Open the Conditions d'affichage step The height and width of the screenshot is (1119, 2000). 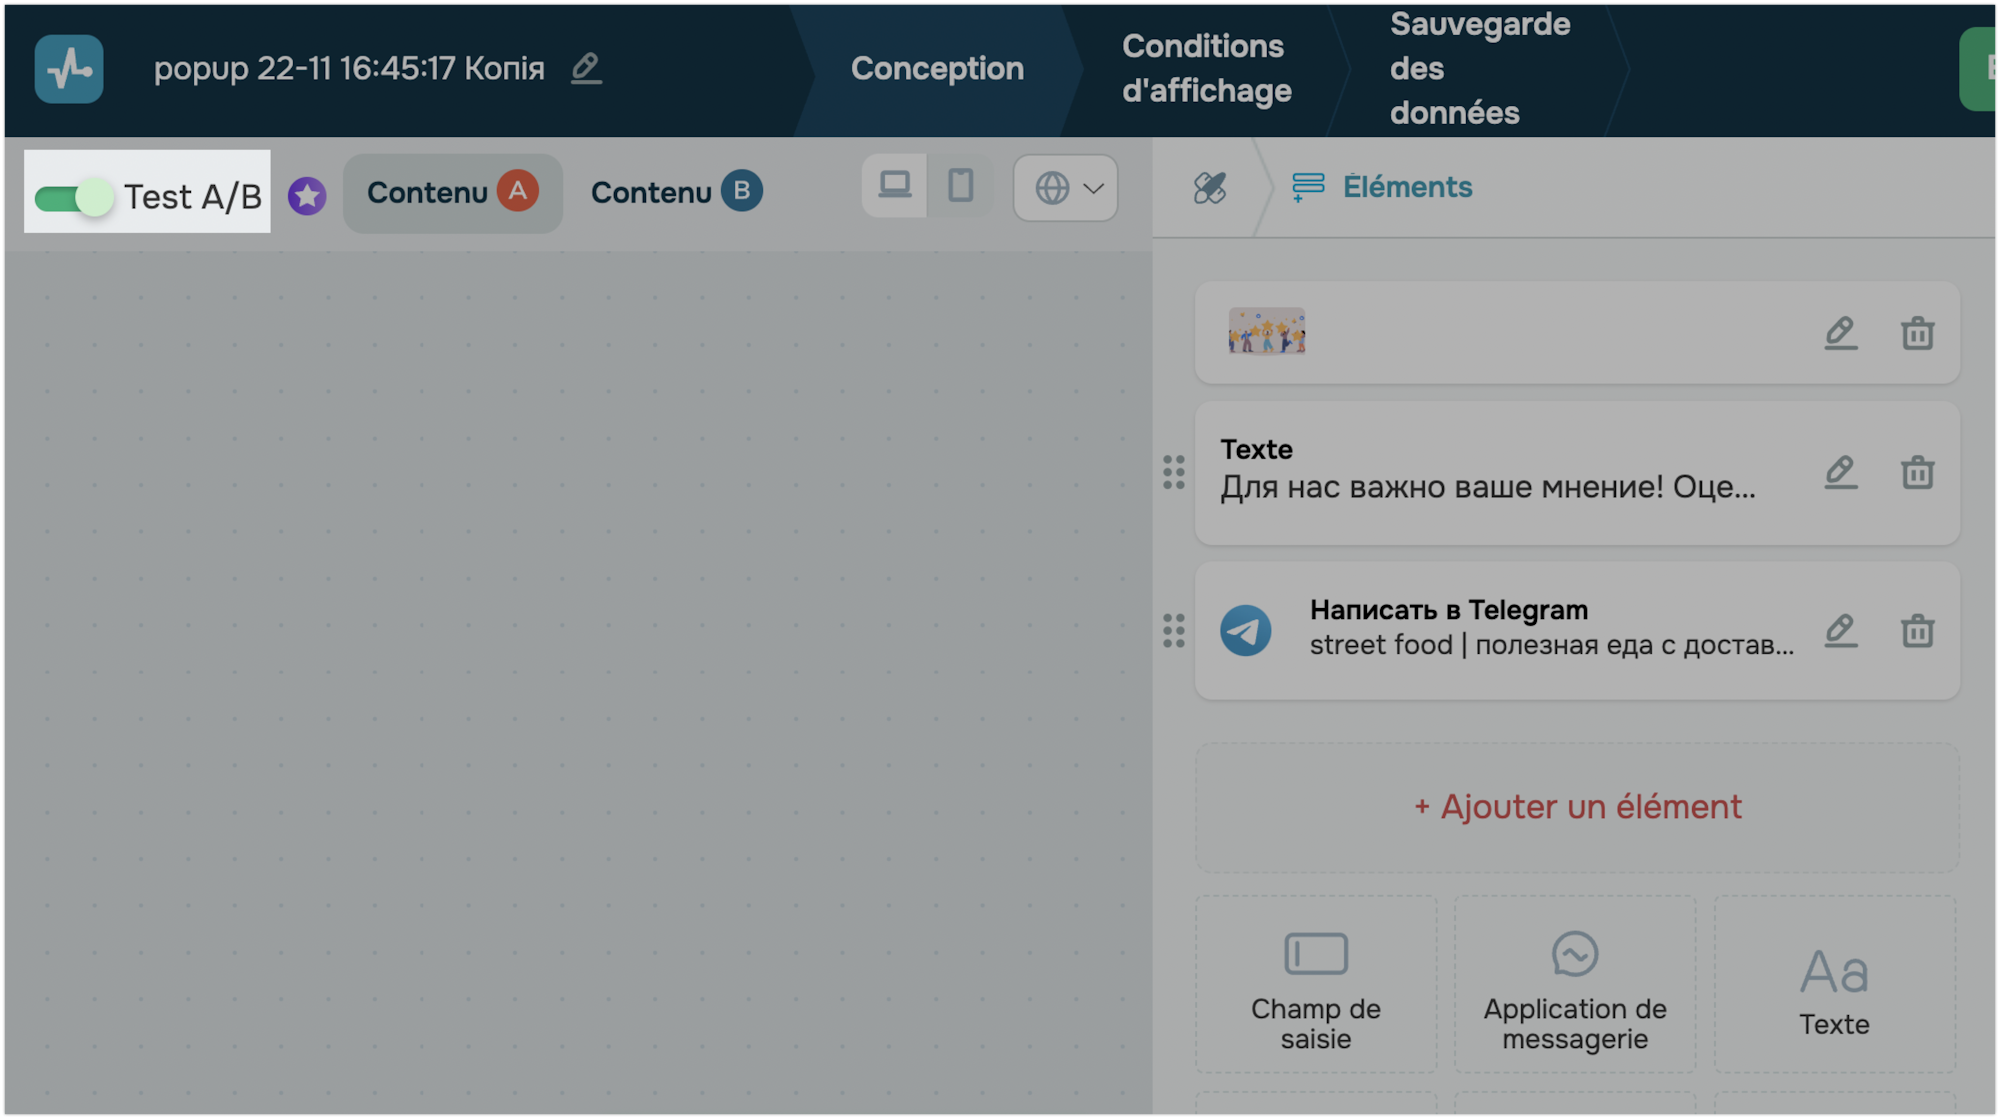click(x=1206, y=68)
